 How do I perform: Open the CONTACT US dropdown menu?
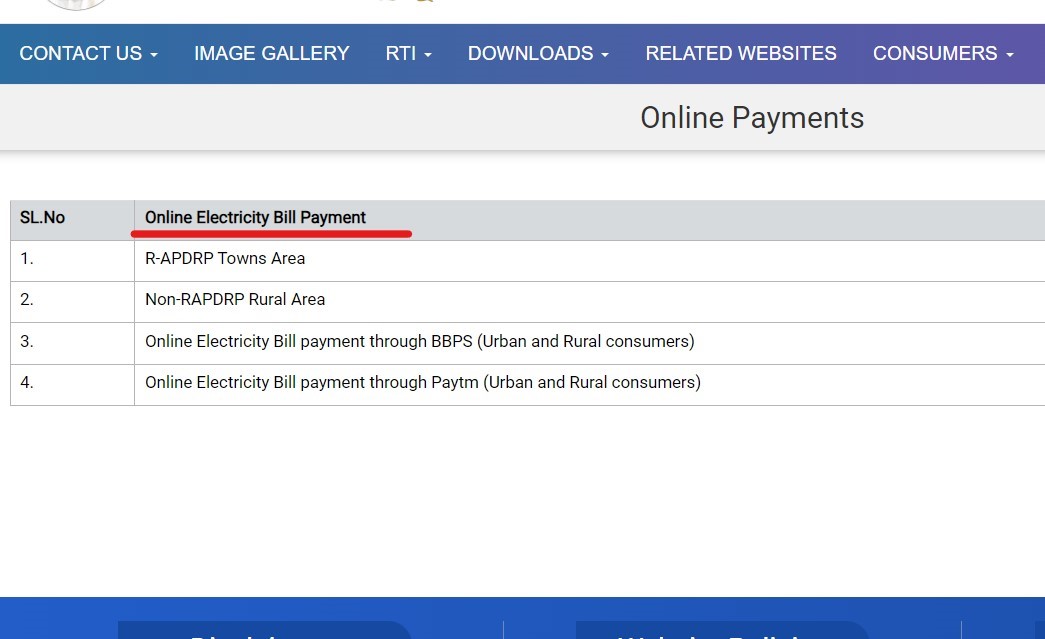[88, 53]
